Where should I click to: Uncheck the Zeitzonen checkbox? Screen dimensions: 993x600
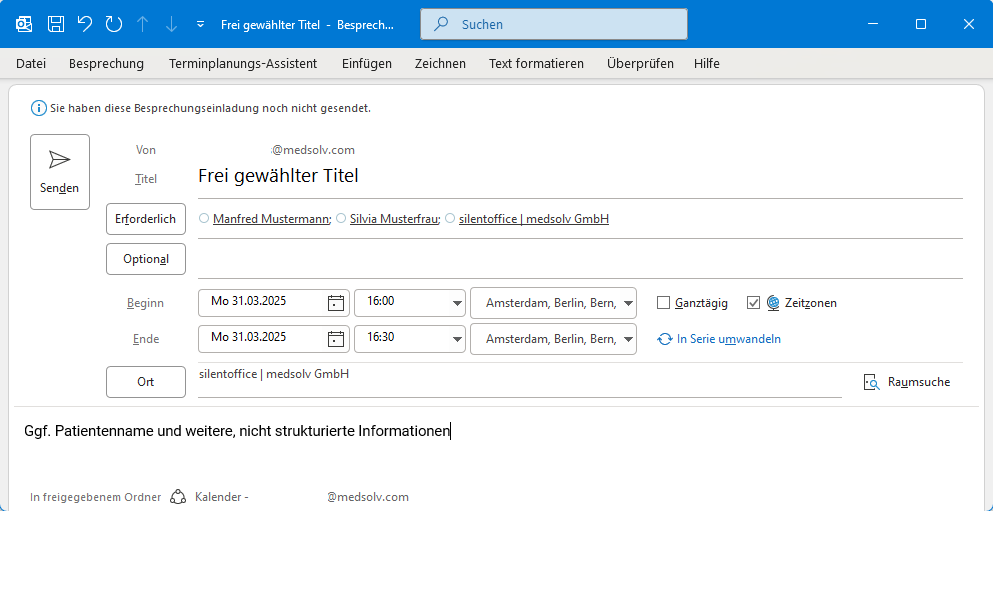coord(753,303)
